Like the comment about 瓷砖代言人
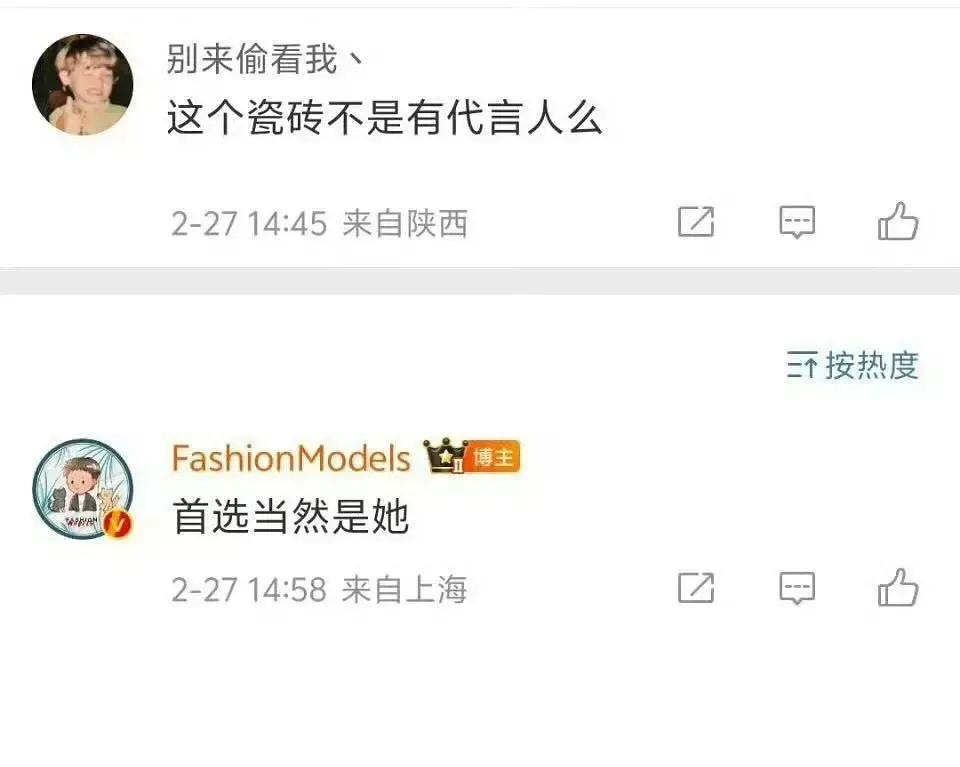This screenshot has height=767, width=960. (898, 221)
